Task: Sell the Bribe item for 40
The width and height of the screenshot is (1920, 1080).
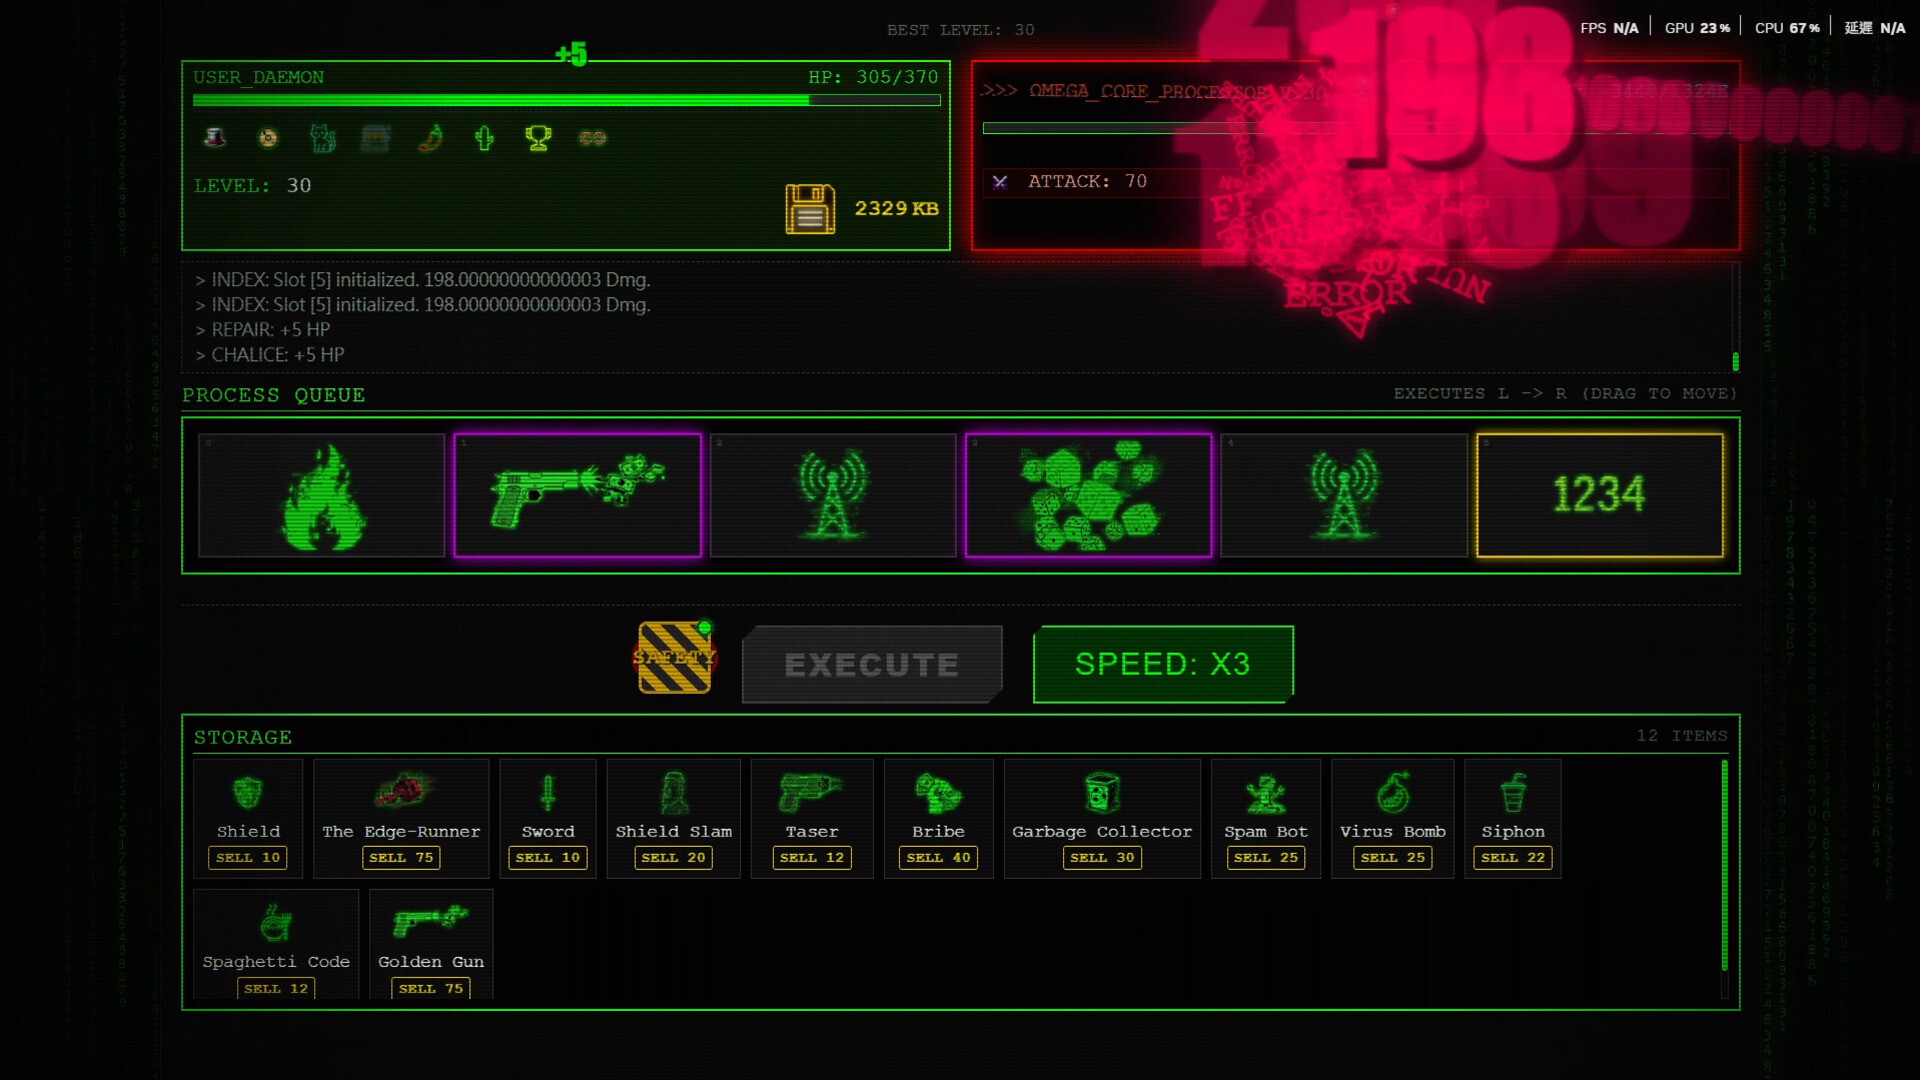Action: [x=937, y=857]
